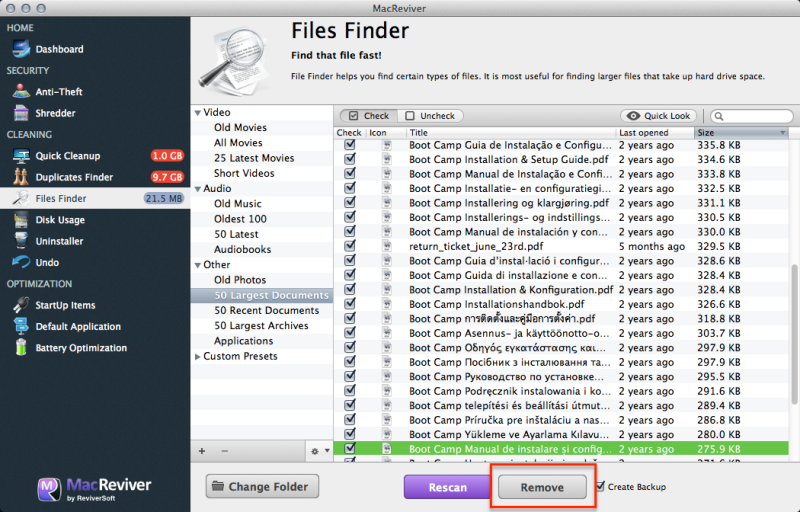
Task: Collapse the Audio category
Action: pos(197,189)
